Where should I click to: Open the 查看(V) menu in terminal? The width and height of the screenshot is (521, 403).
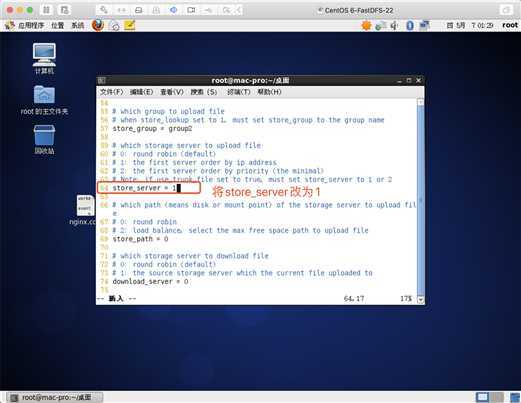coord(172,92)
